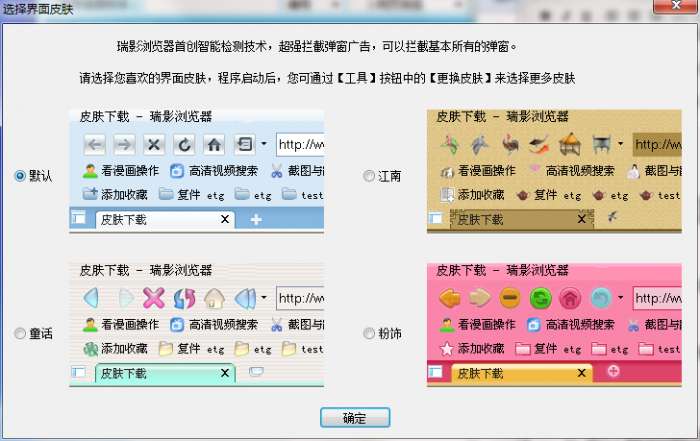Click the home icon in the default skin preview
The image size is (700, 441).
214,144
